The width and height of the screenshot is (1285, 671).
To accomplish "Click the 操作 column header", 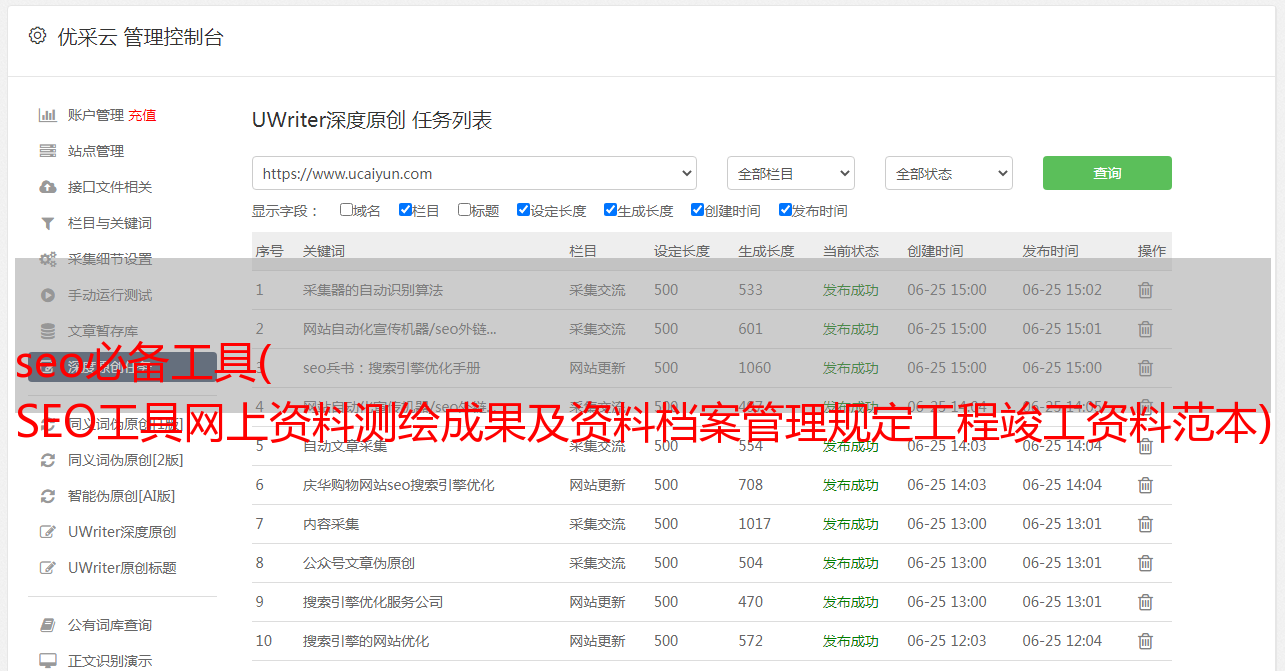I will pos(1152,251).
